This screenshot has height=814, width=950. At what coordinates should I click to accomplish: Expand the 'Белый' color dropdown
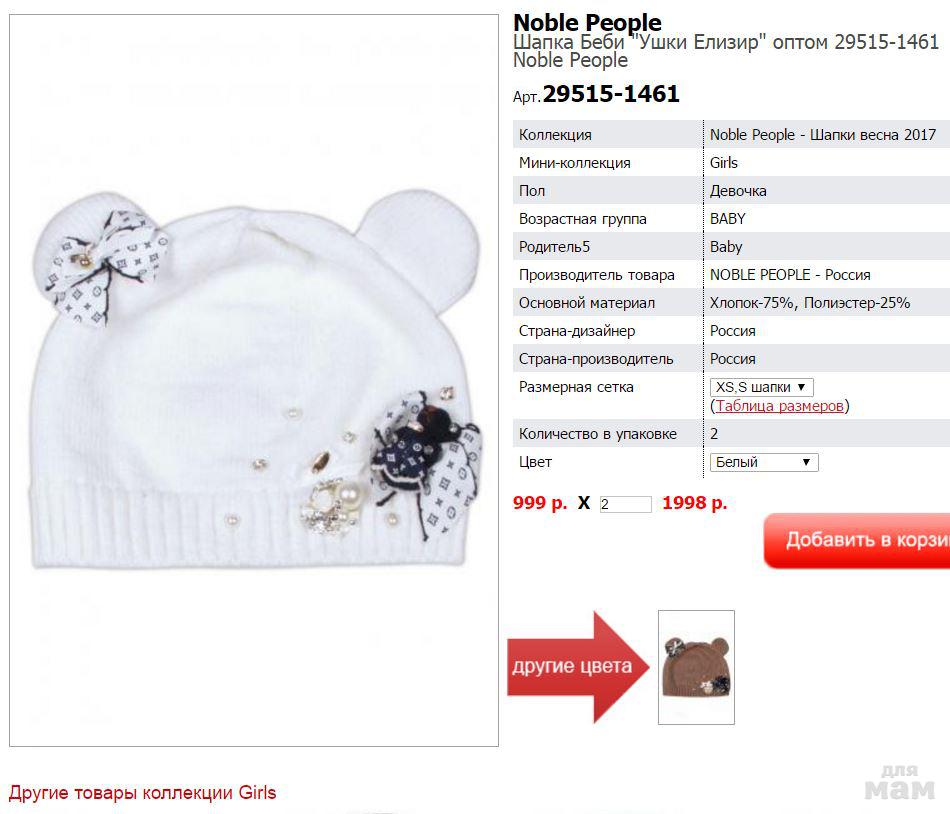764,462
